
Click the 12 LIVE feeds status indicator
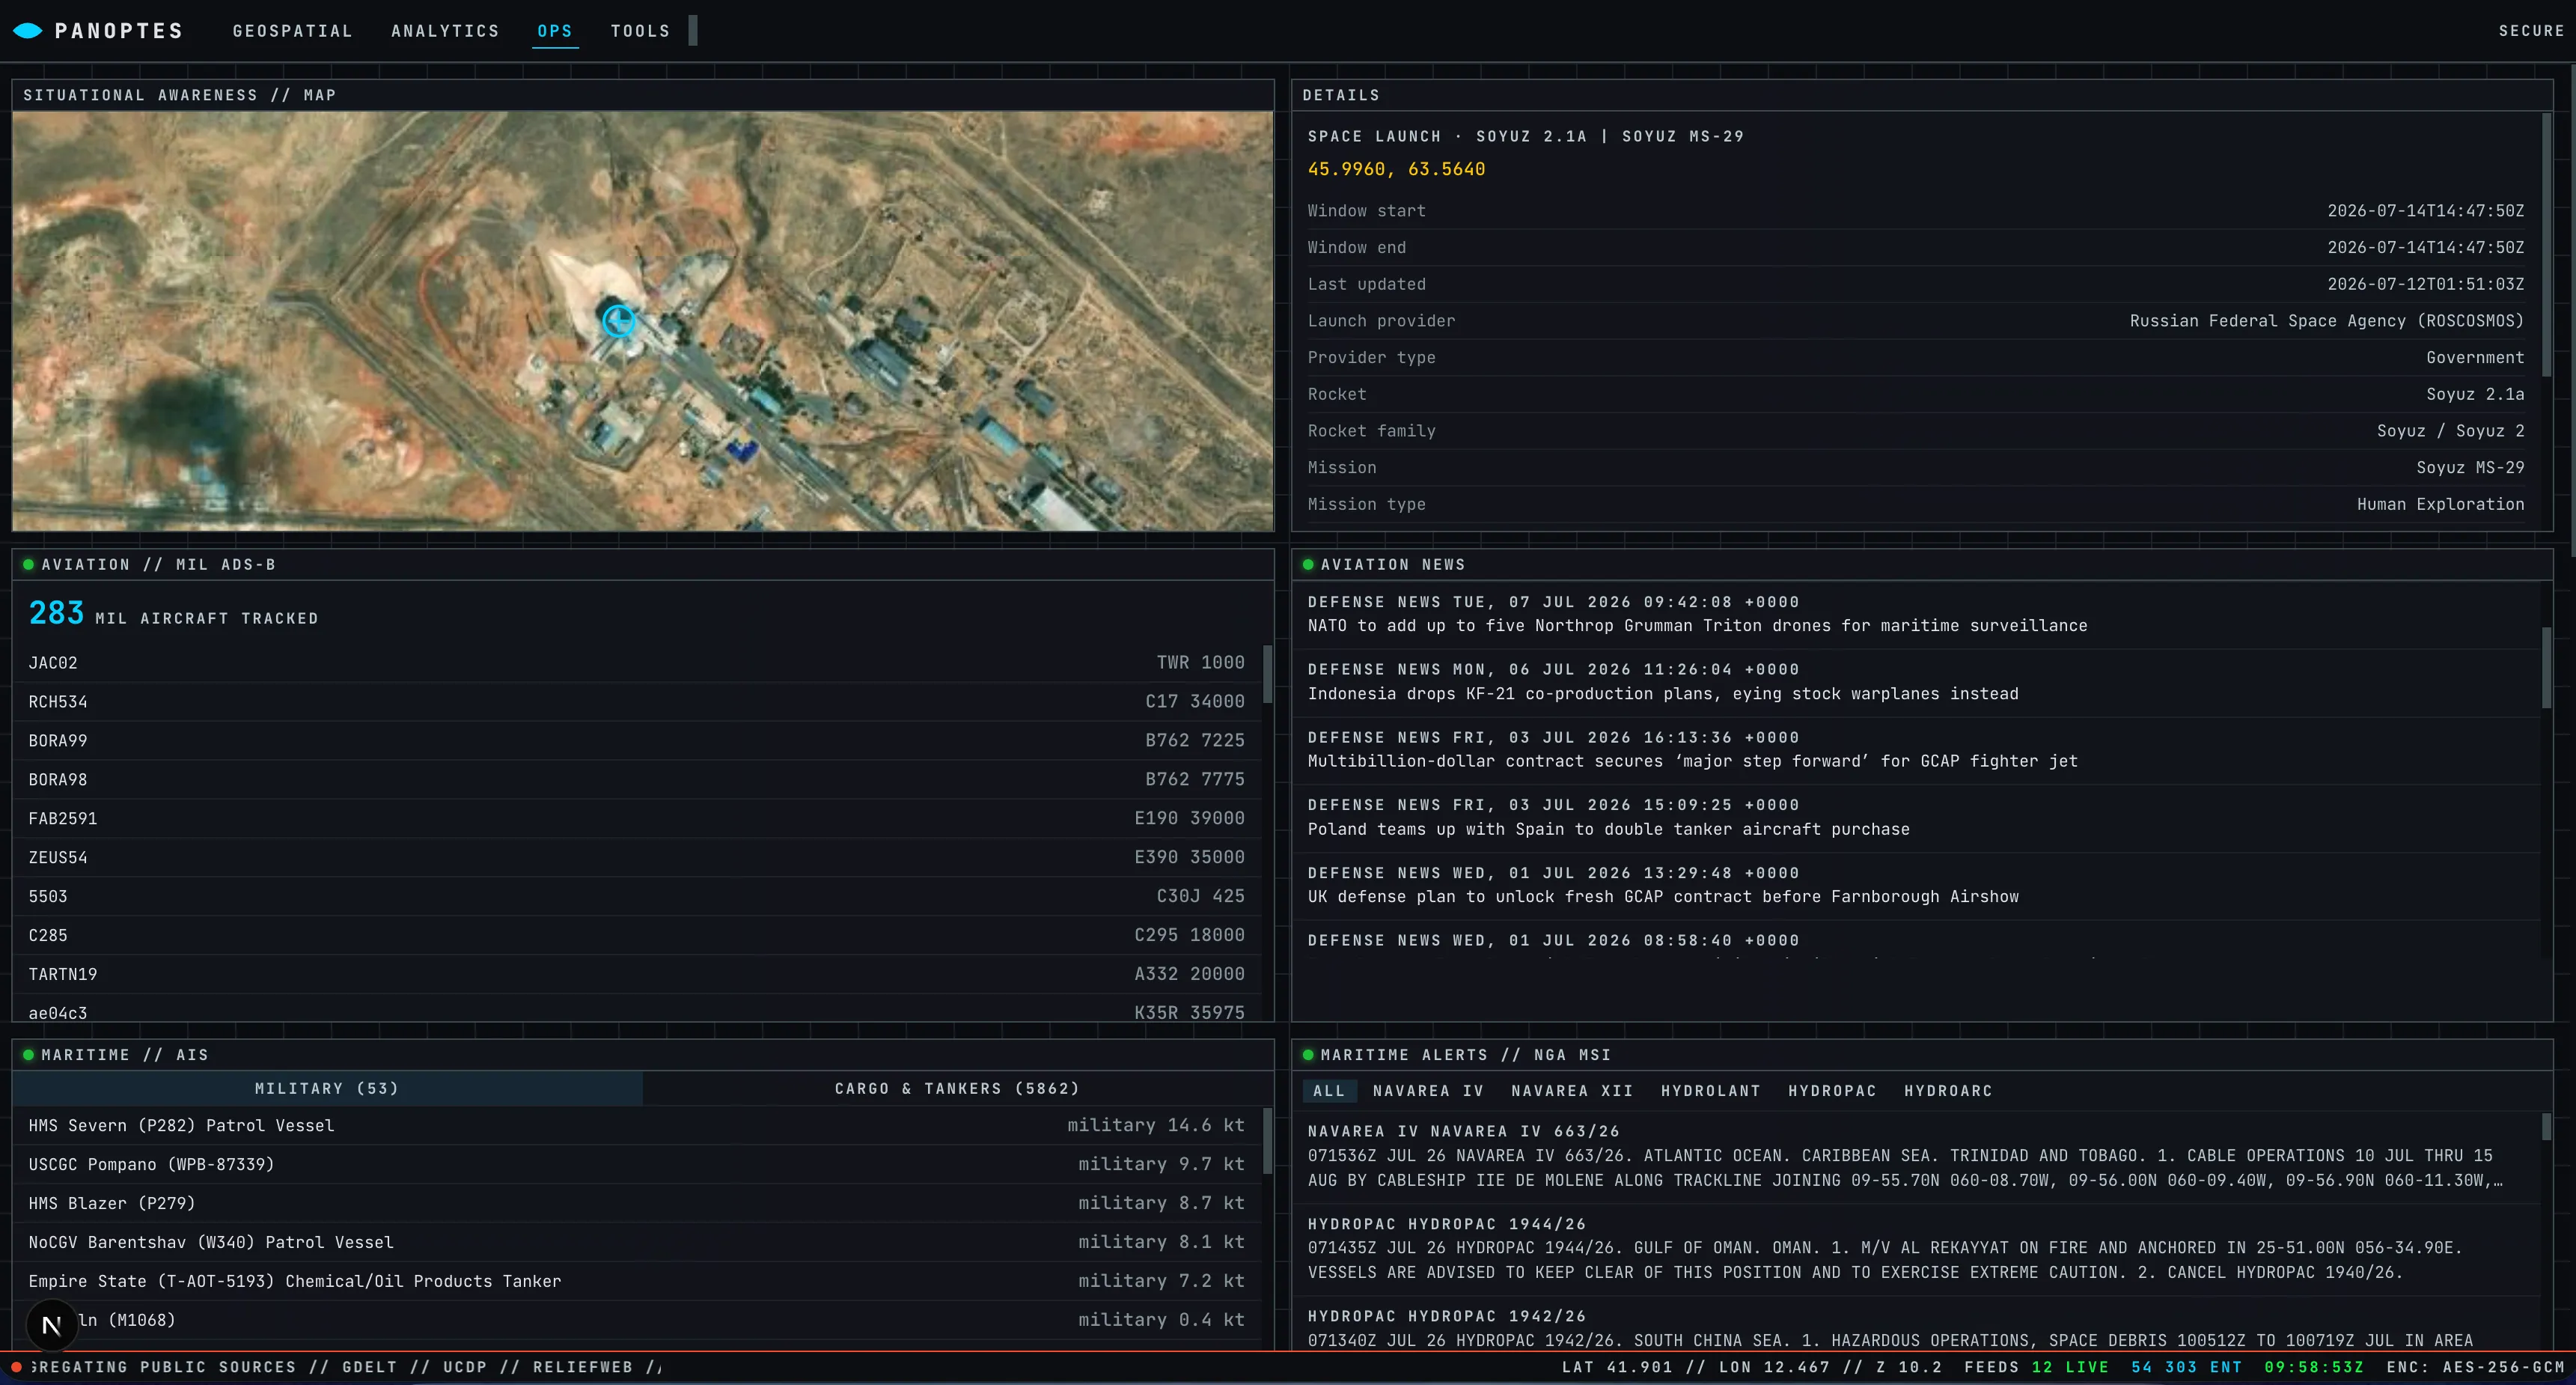[x=2070, y=1367]
